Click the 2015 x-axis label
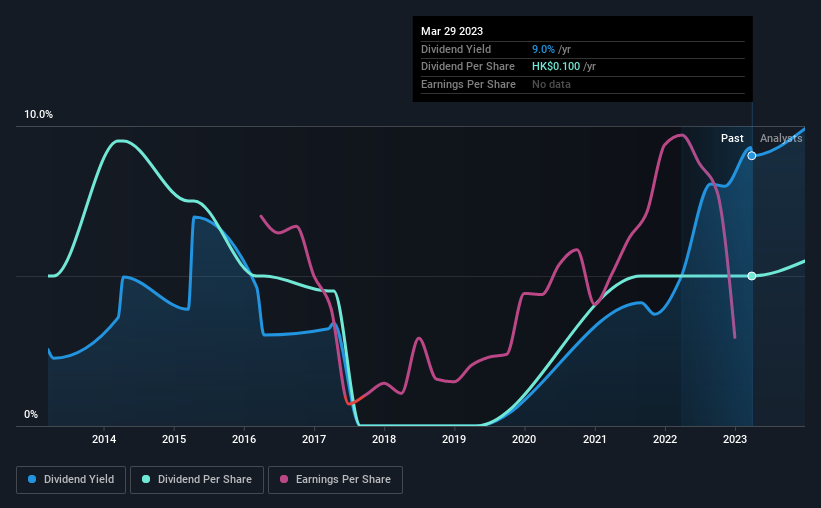Image resolution: width=821 pixels, height=508 pixels. click(x=174, y=439)
